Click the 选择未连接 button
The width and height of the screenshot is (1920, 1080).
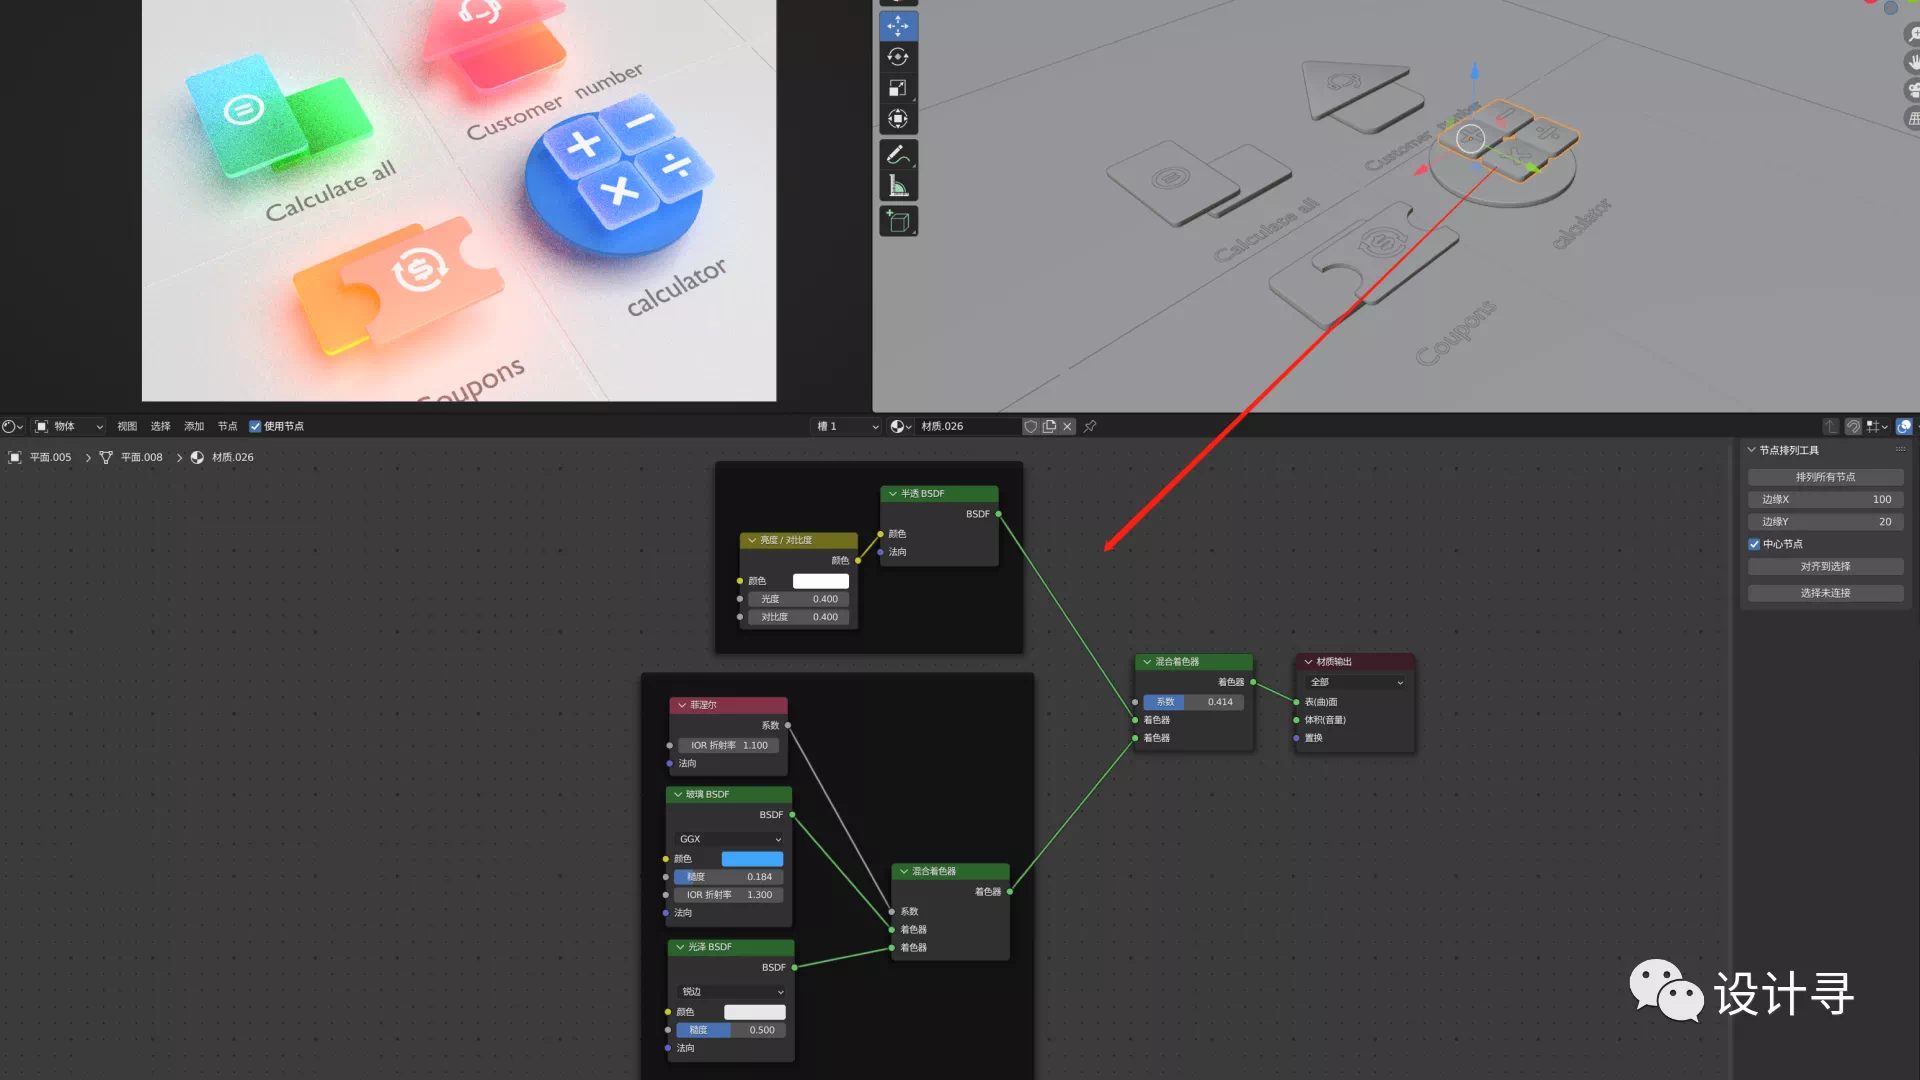click(1825, 593)
